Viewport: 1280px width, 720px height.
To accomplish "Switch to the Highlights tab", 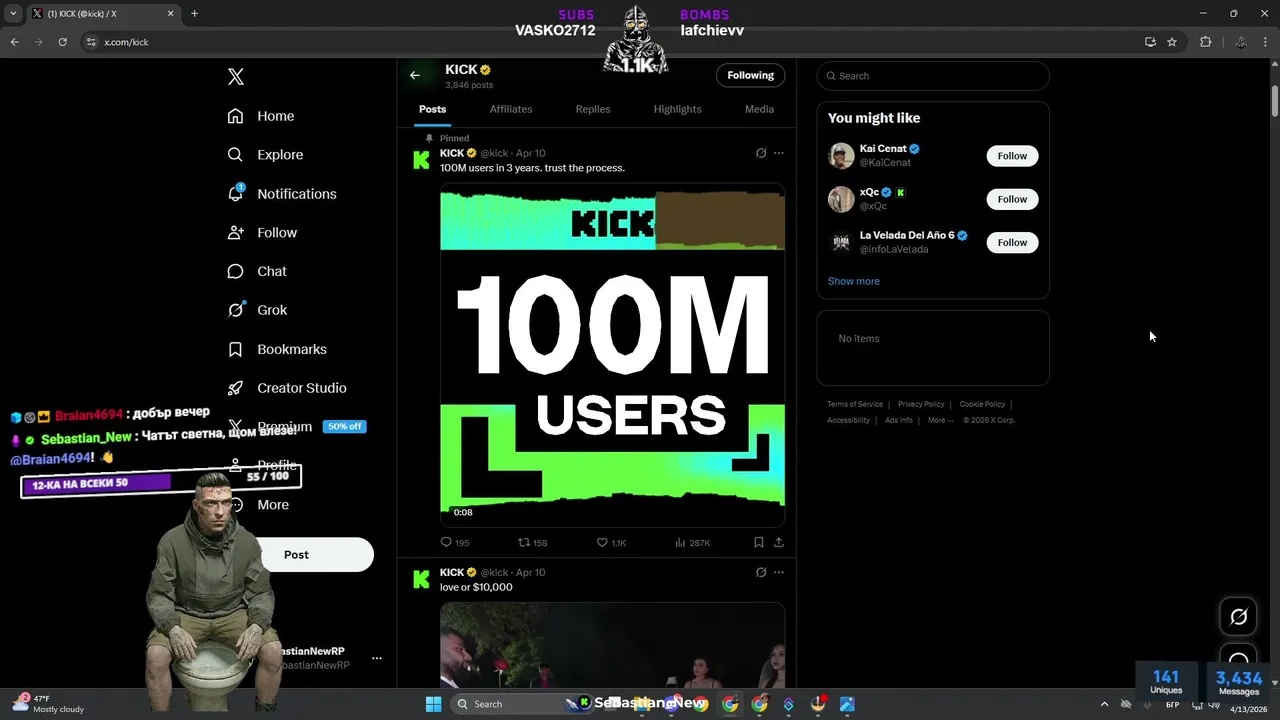I will 677,109.
